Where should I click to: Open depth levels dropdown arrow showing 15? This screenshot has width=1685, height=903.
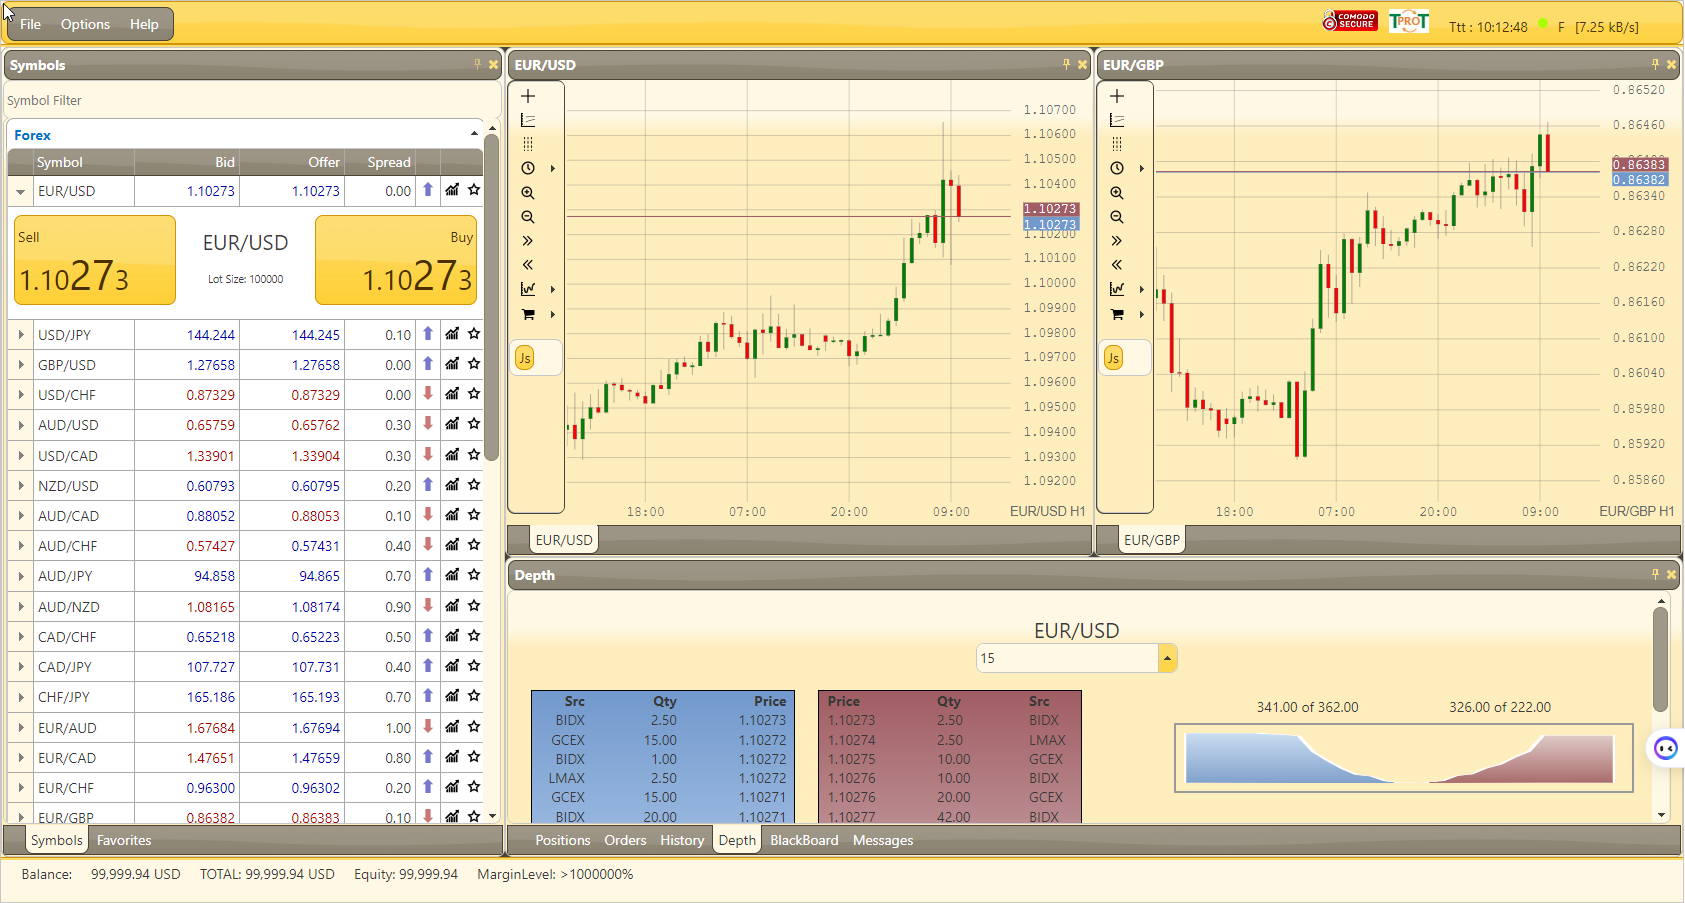pos(1167,658)
